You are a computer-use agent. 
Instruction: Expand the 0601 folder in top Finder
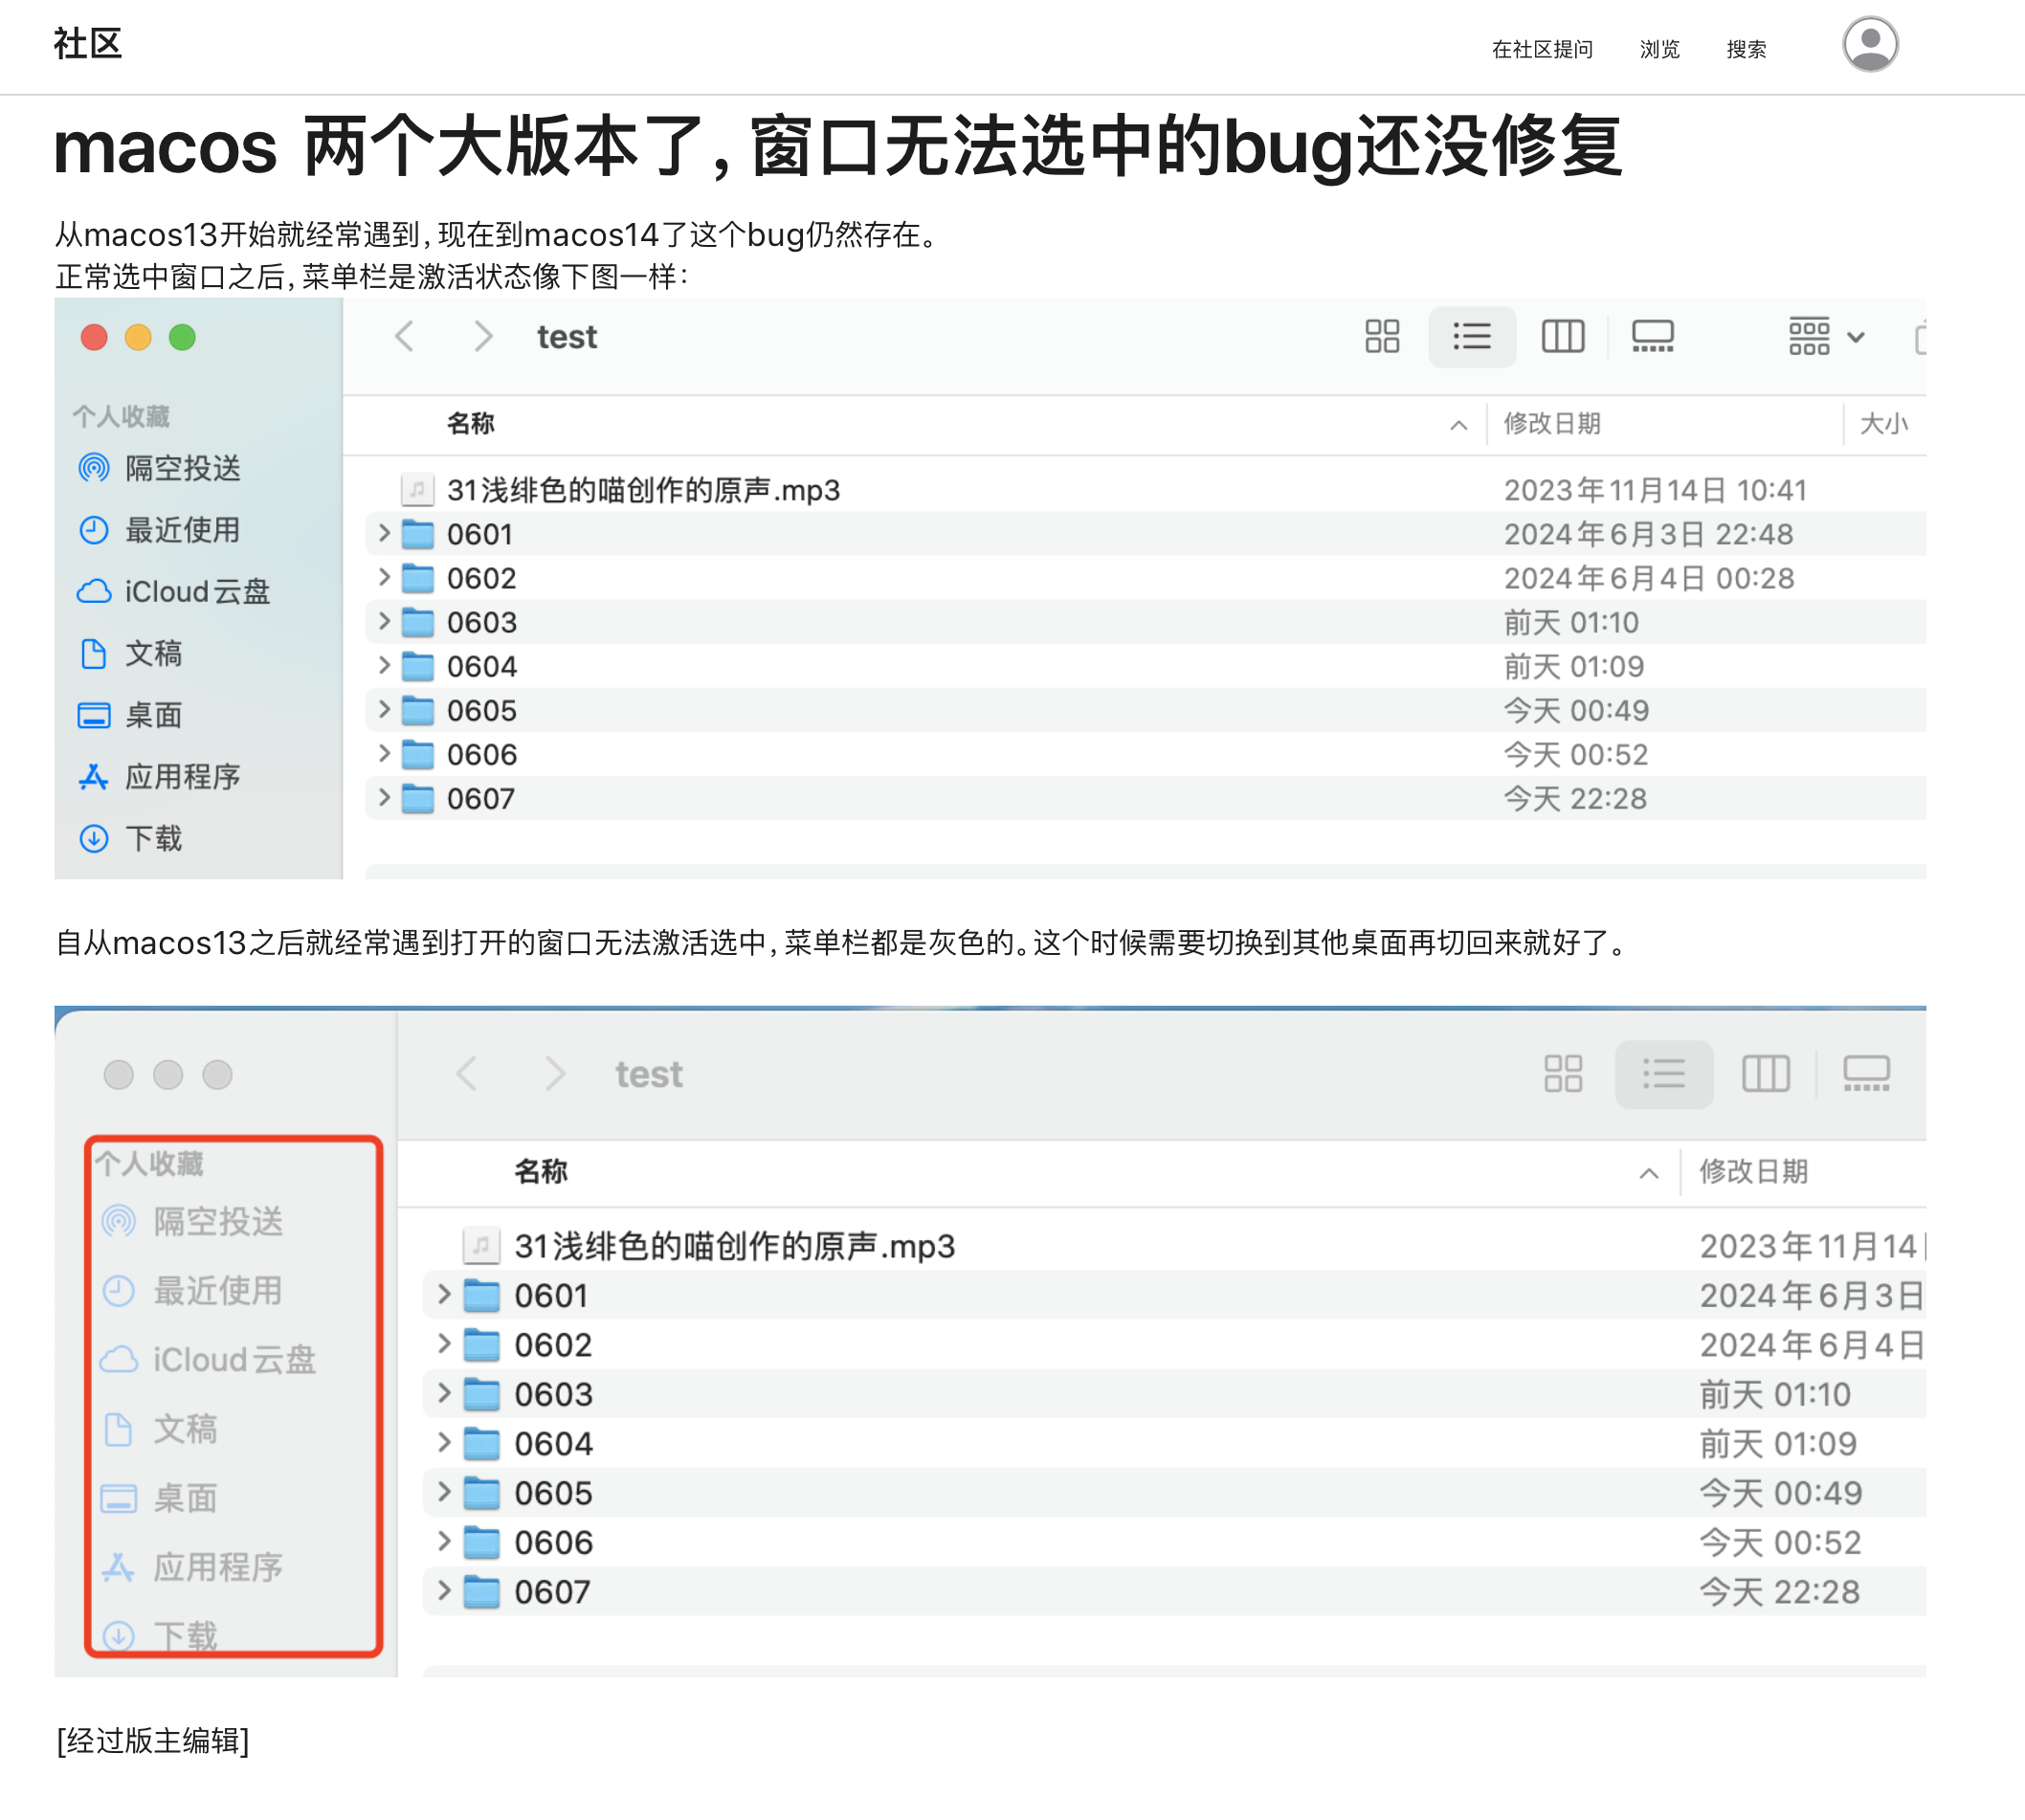(x=384, y=534)
